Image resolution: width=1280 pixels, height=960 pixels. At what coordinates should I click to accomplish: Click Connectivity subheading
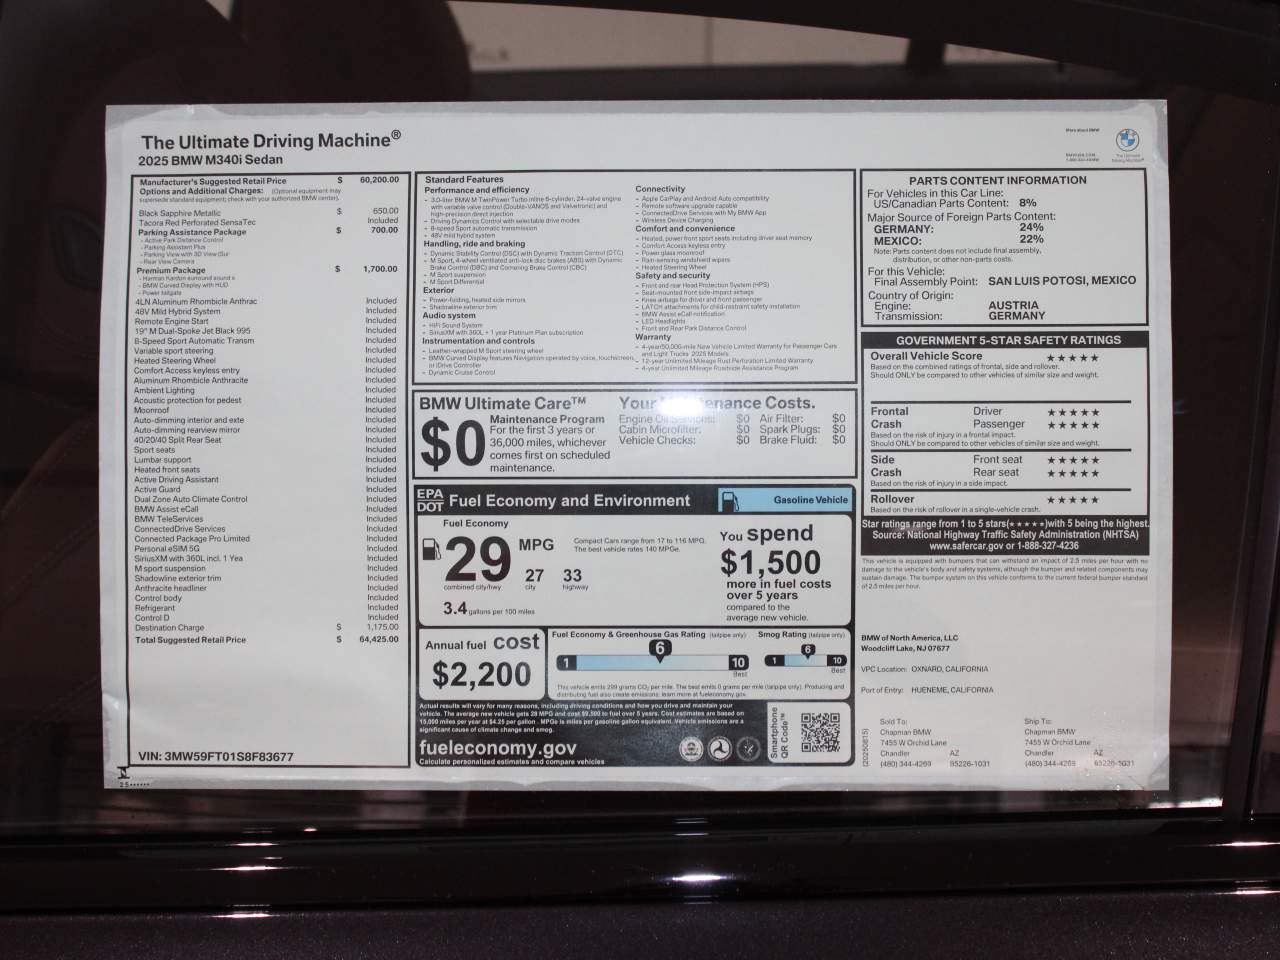pyautogui.click(x=660, y=189)
